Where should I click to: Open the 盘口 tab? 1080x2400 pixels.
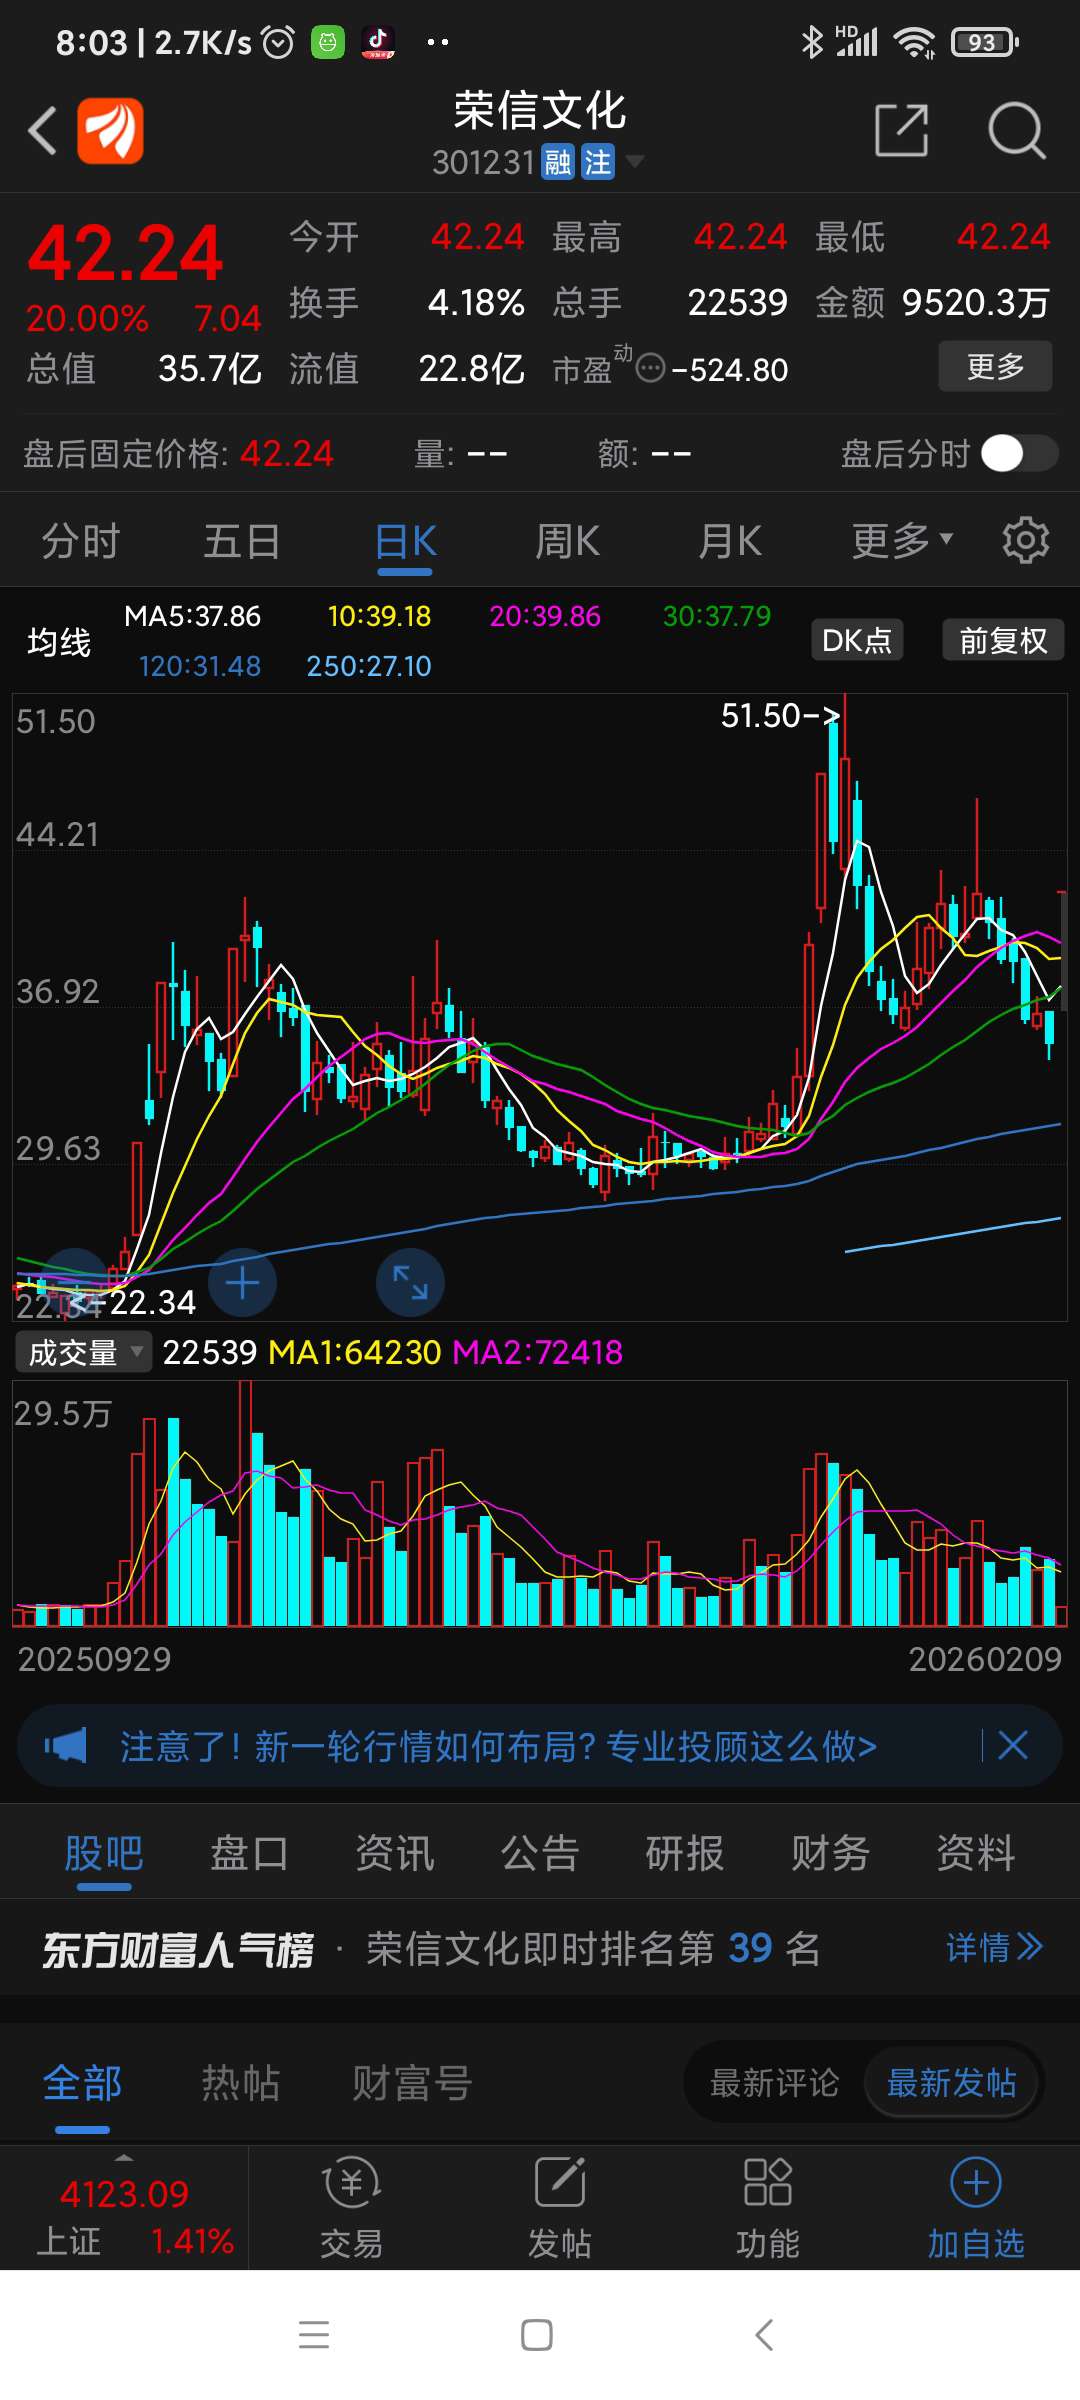pyautogui.click(x=249, y=1854)
